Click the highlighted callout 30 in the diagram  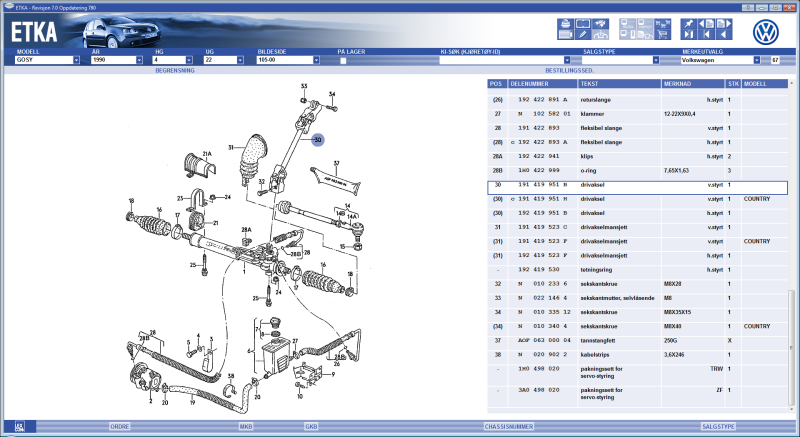[316, 140]
